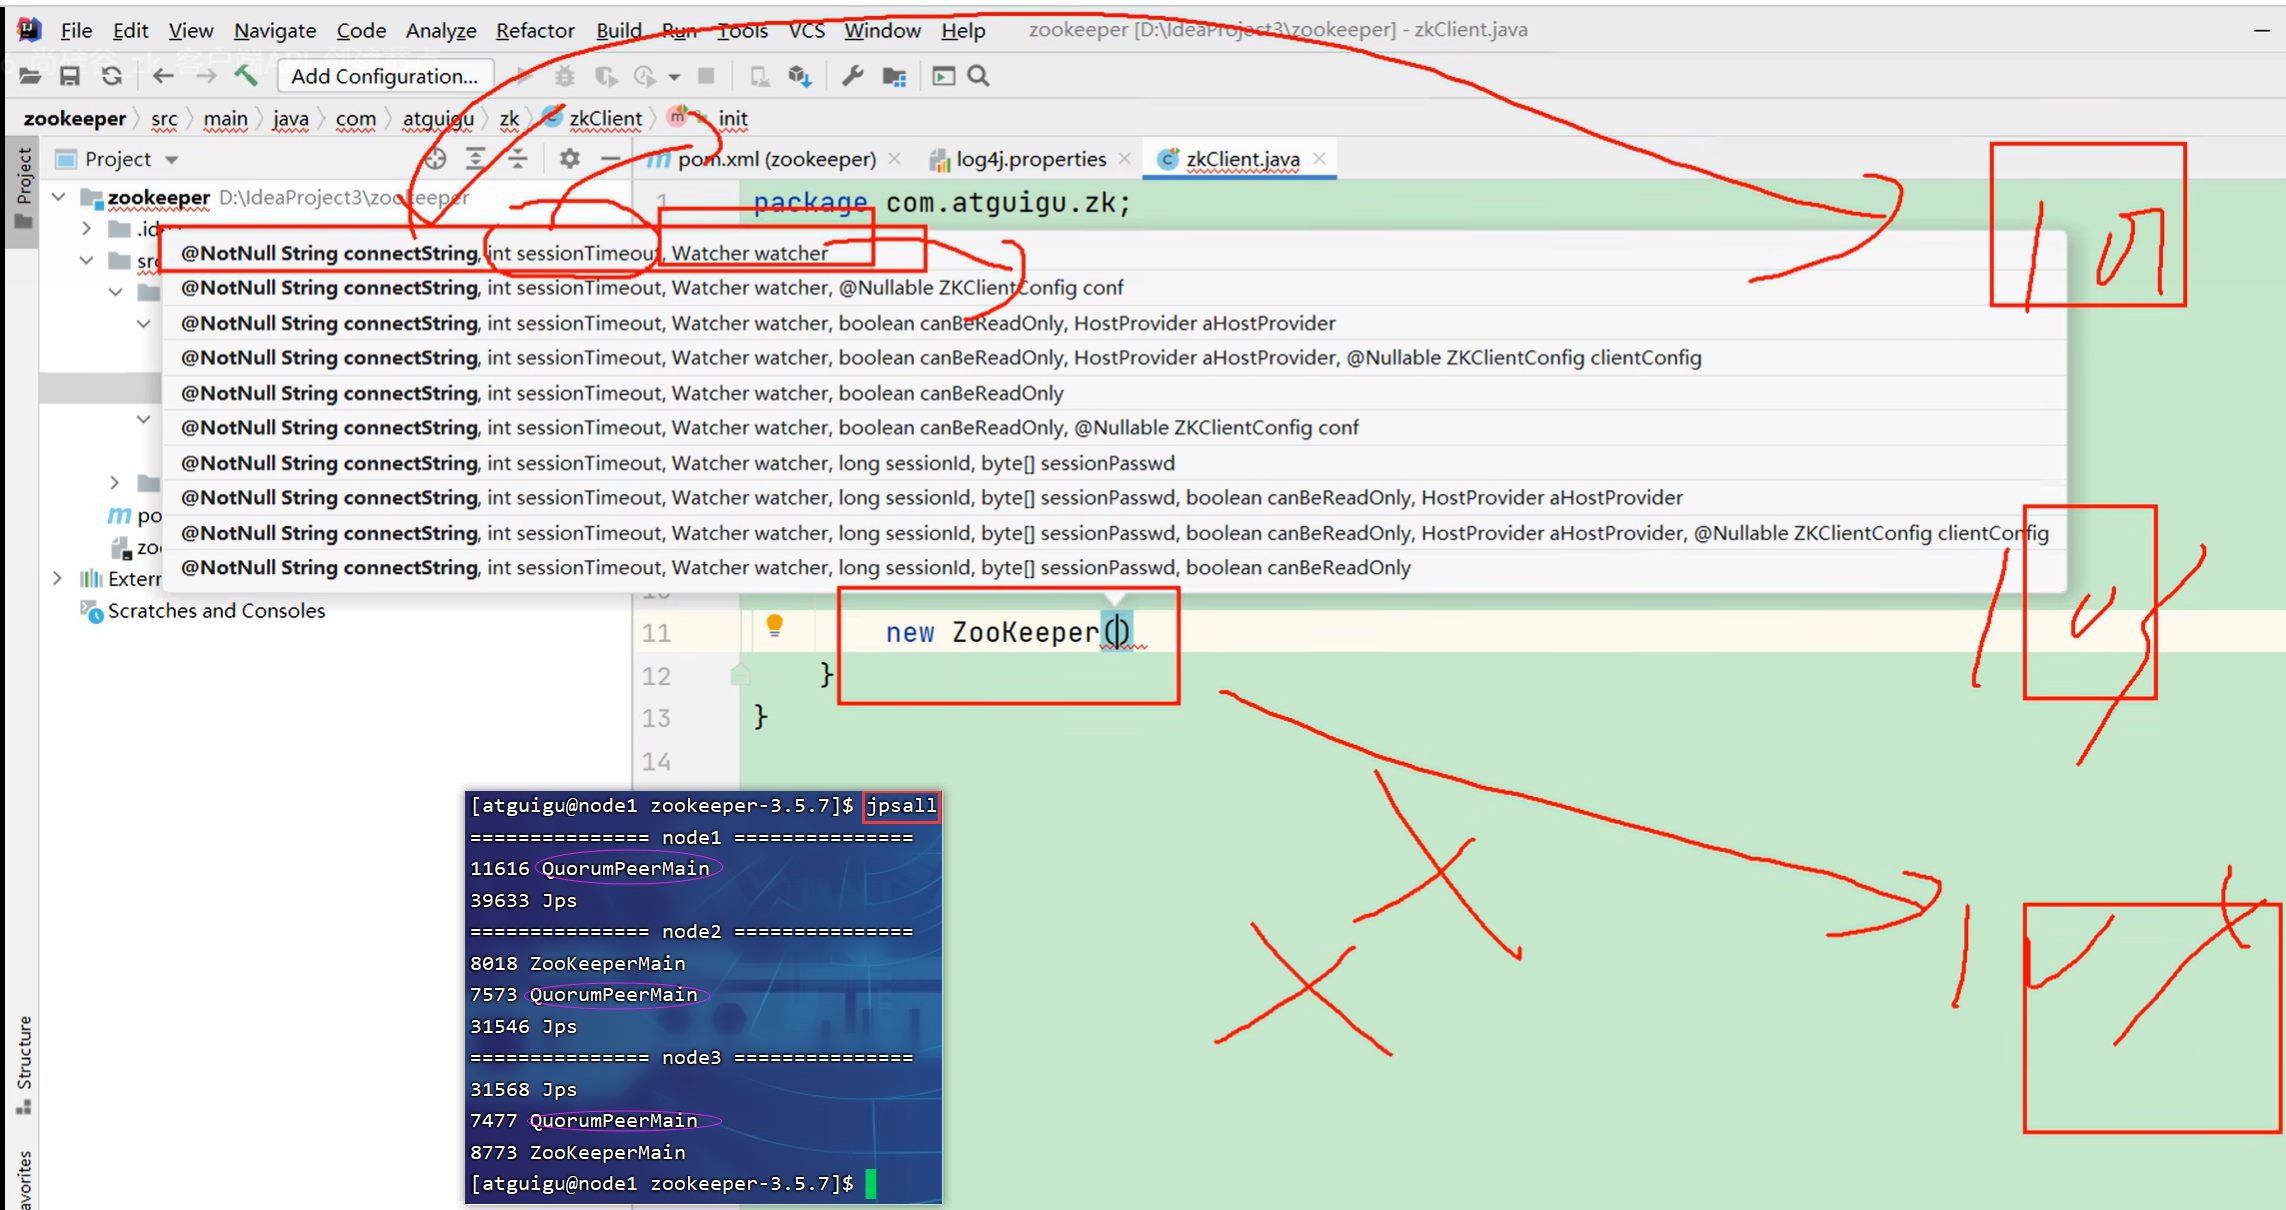This screenshot has width=2286, height=1210.
Task: Click com in the breadcrumb bar
Action: point(355,119)
